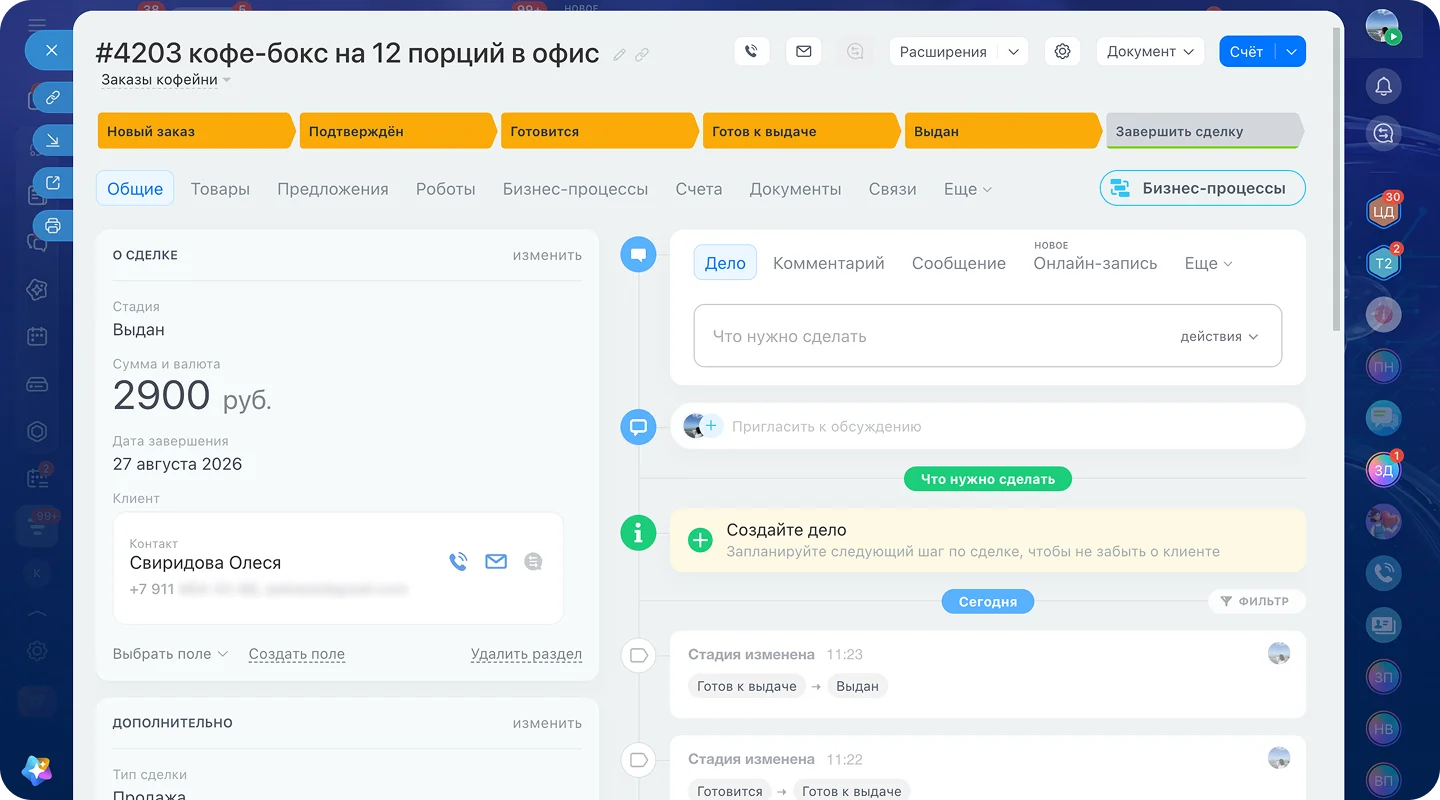Click the Фильтр button in timeline
The image size is (1440, 800).
(1257, 601)
